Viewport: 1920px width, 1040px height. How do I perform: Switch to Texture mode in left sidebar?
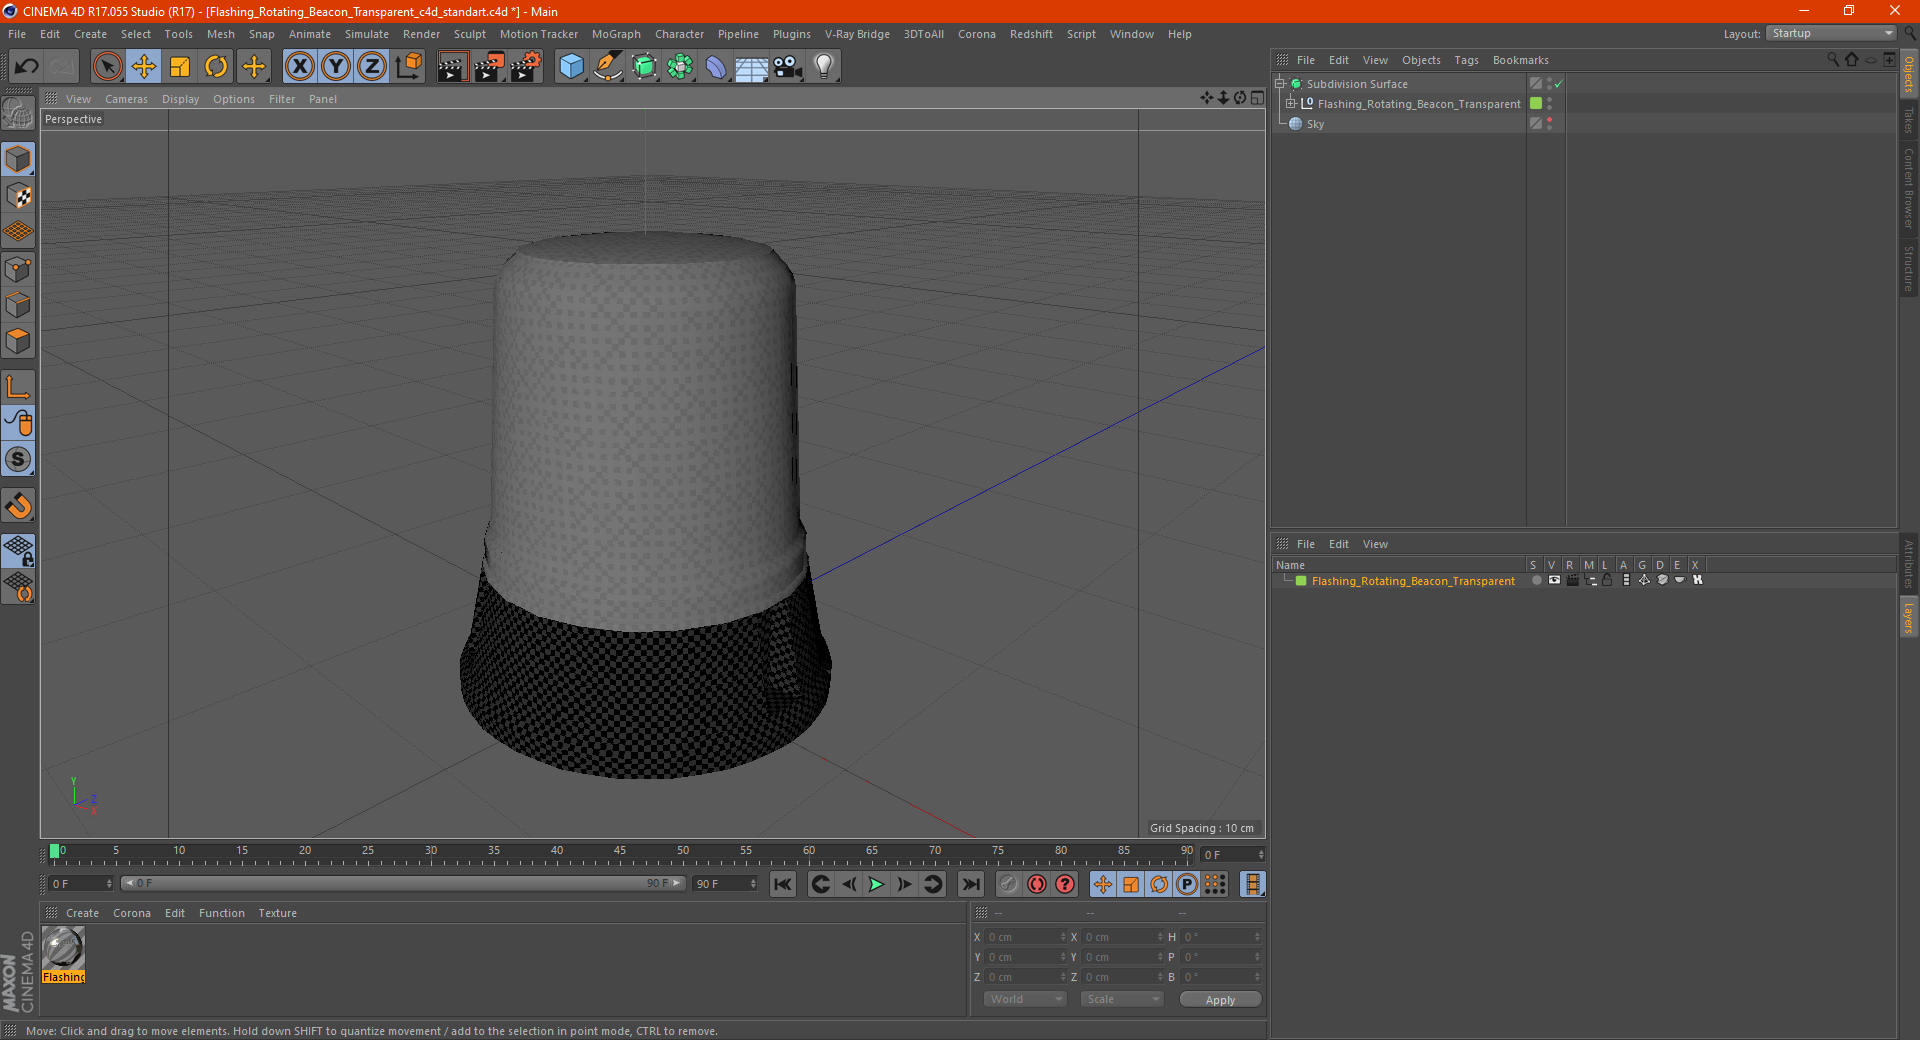pyautogui.click(x=18, y=196)
